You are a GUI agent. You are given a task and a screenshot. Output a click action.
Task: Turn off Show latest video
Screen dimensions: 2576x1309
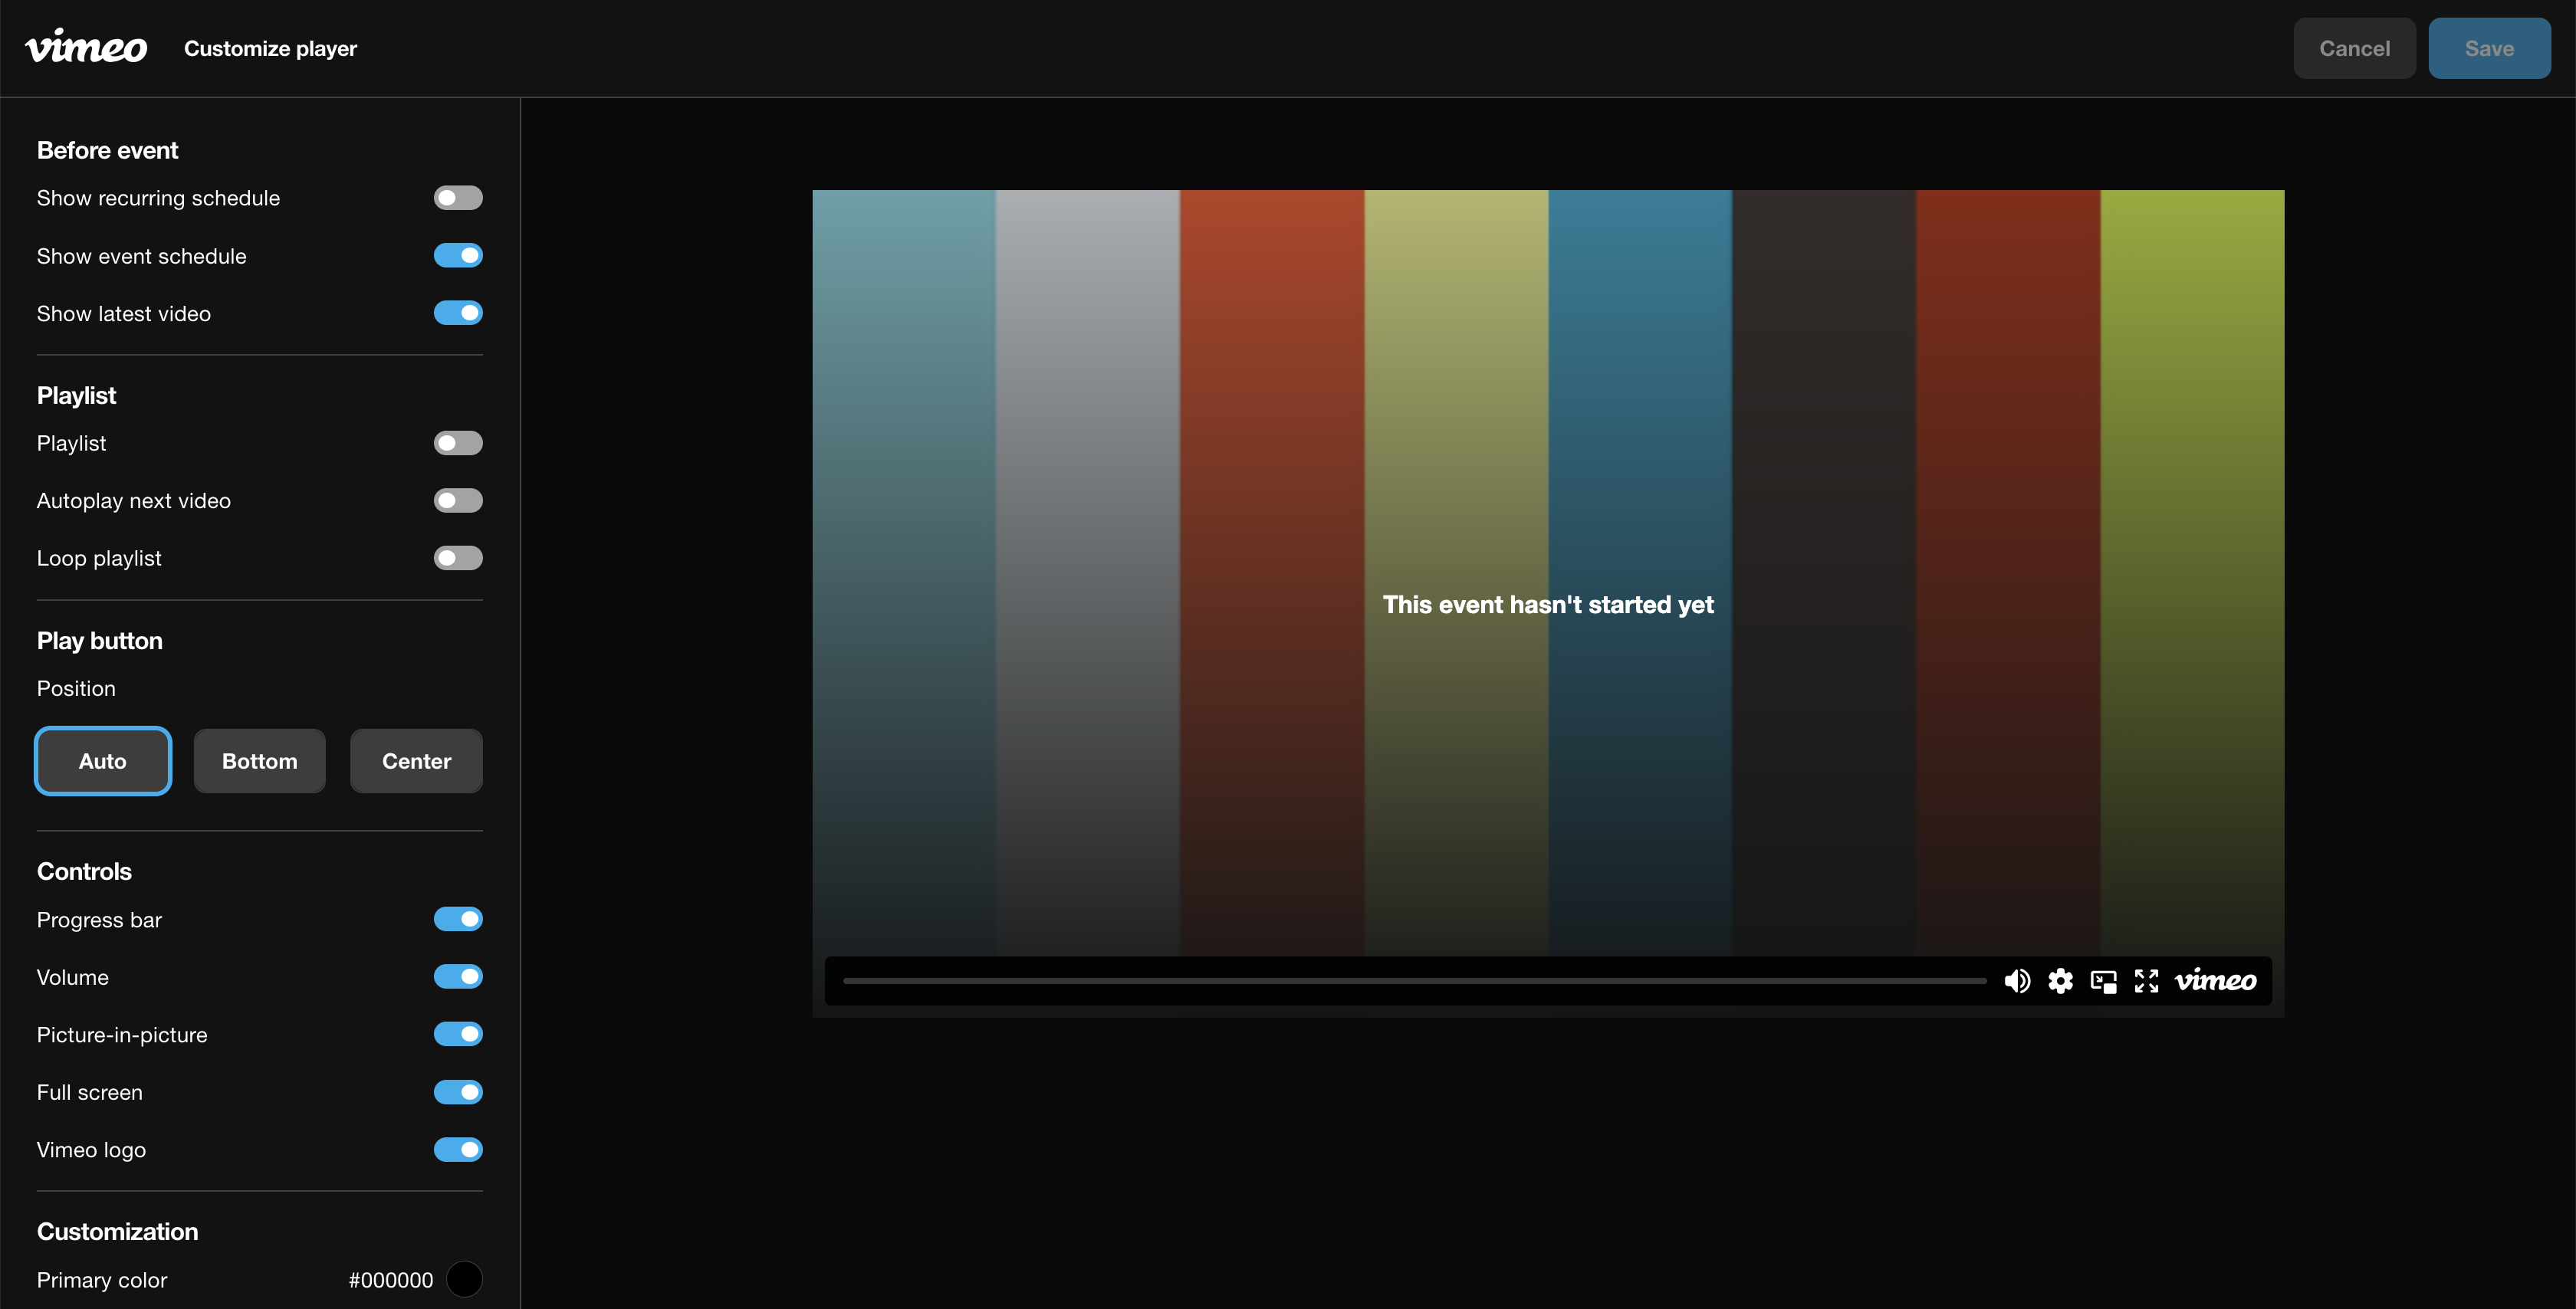(x=458, y=313)
